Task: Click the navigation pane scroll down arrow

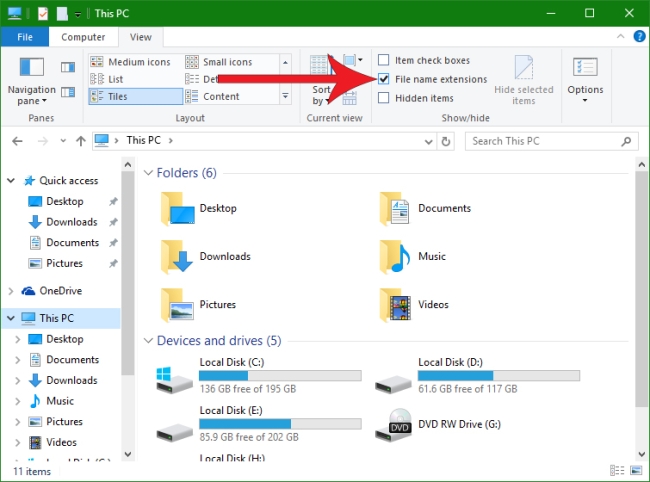Action: point(128,454)
